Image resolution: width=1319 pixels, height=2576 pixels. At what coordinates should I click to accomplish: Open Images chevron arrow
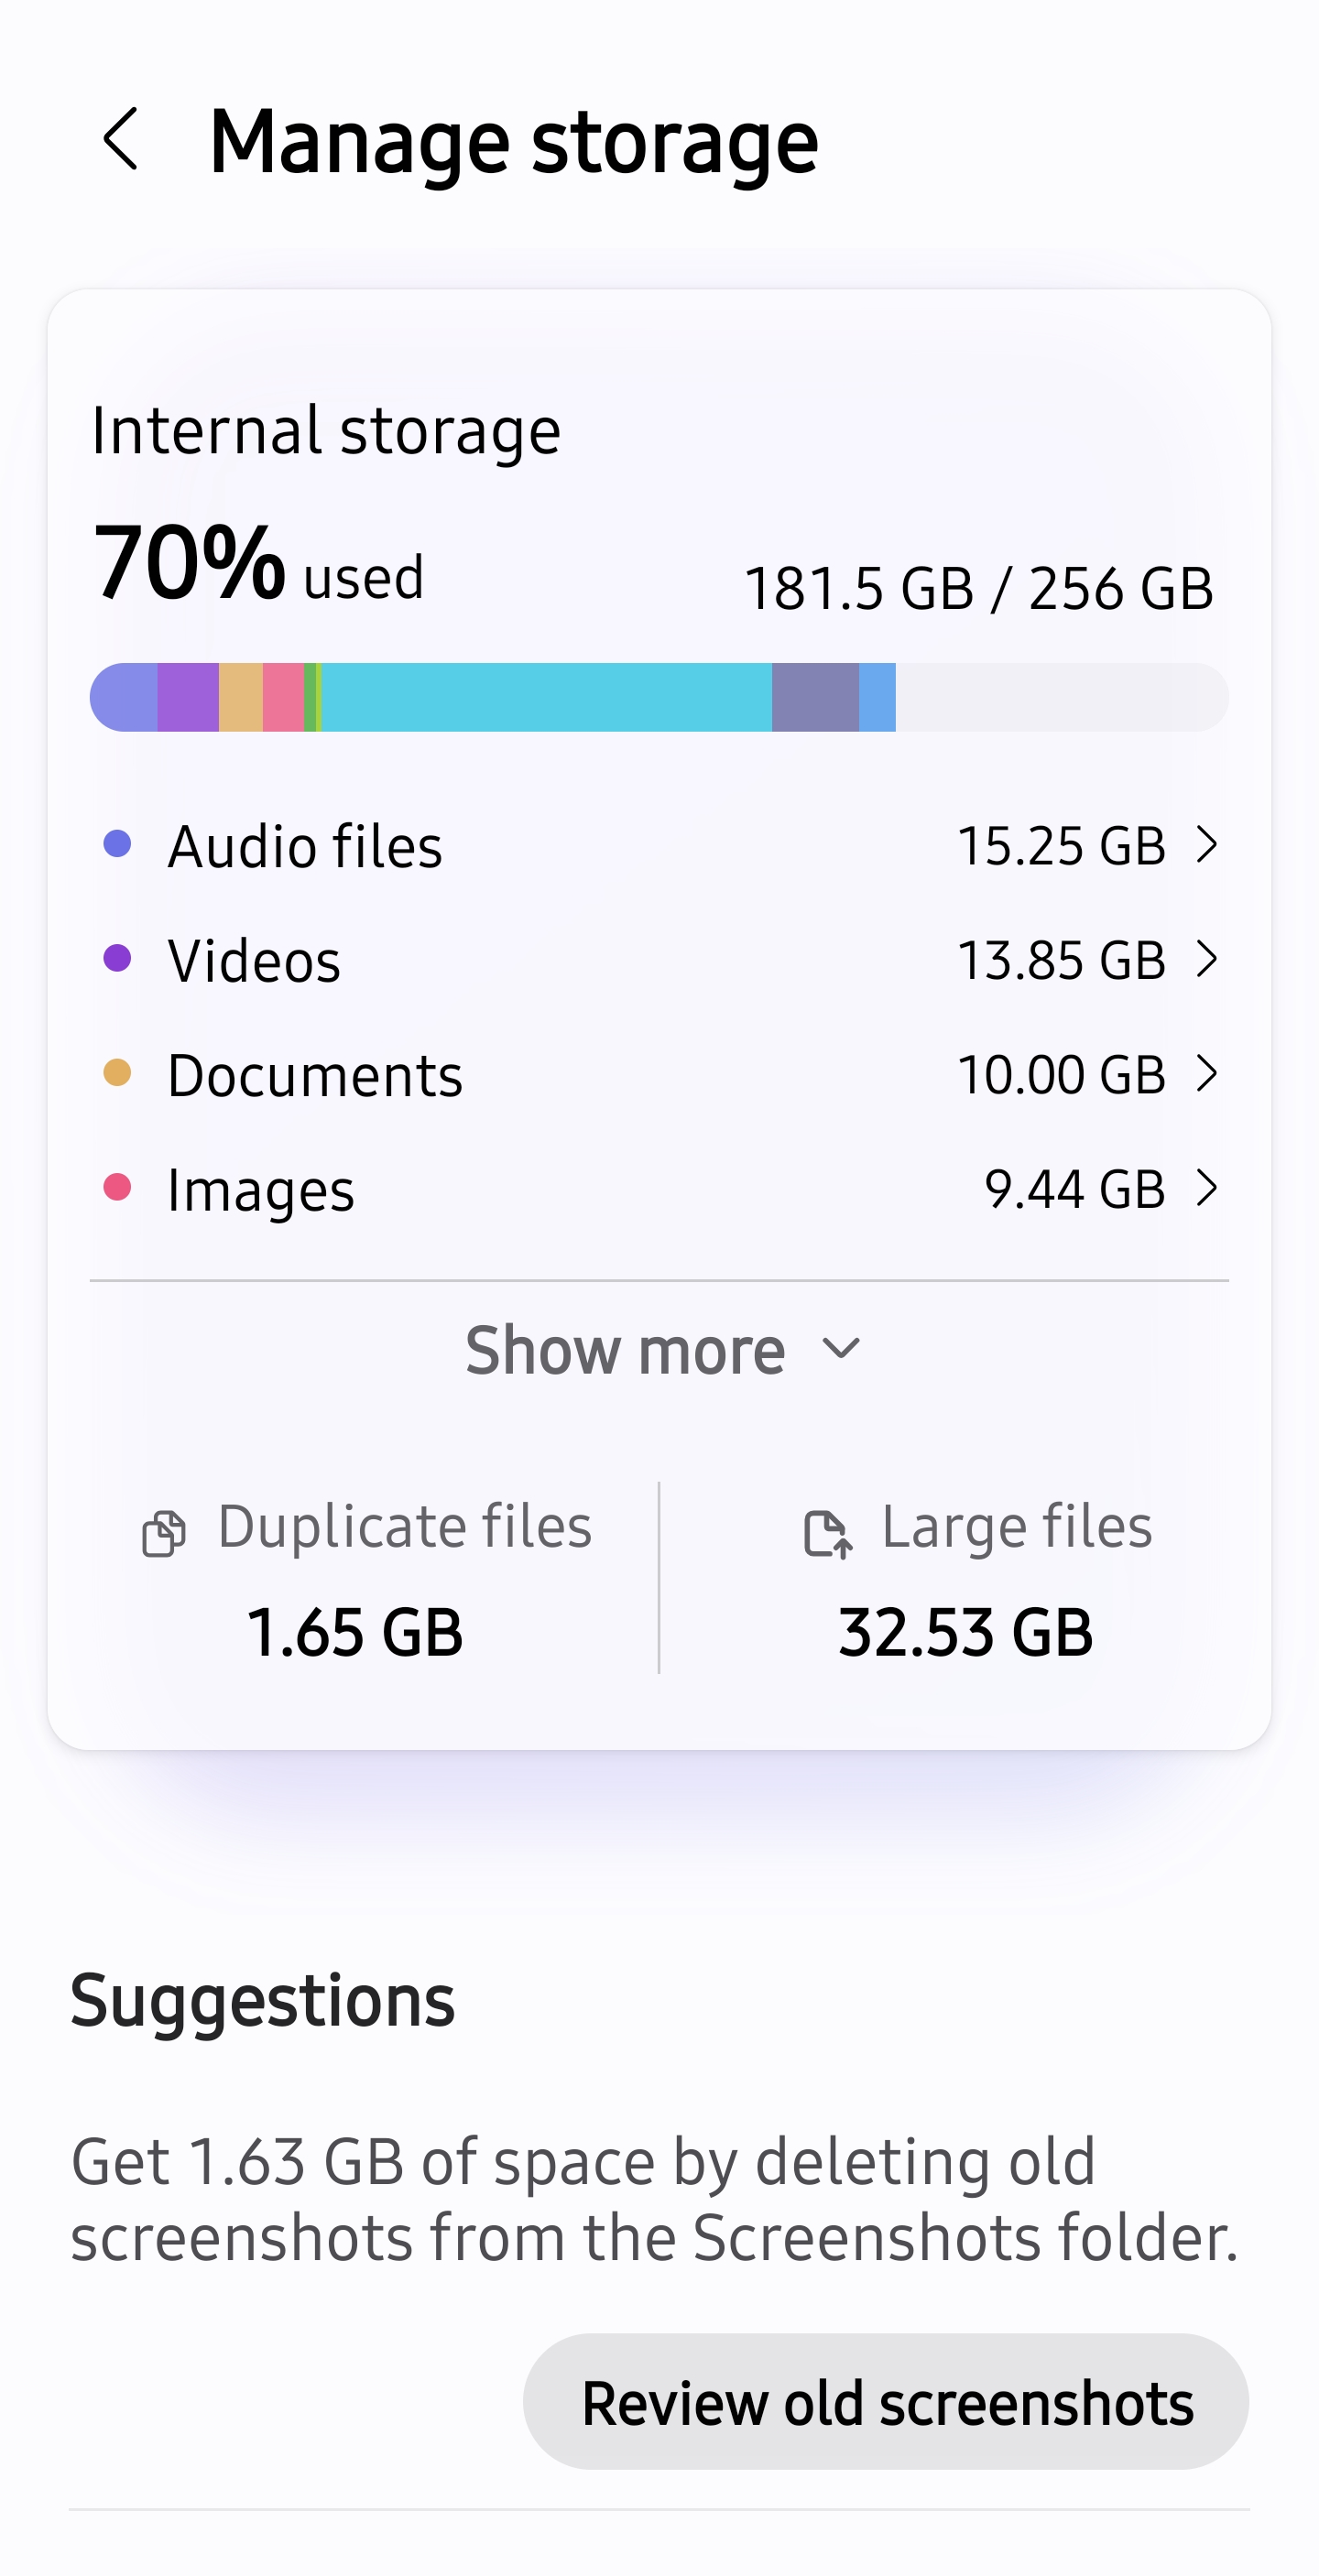(x=1207, y=1188)
